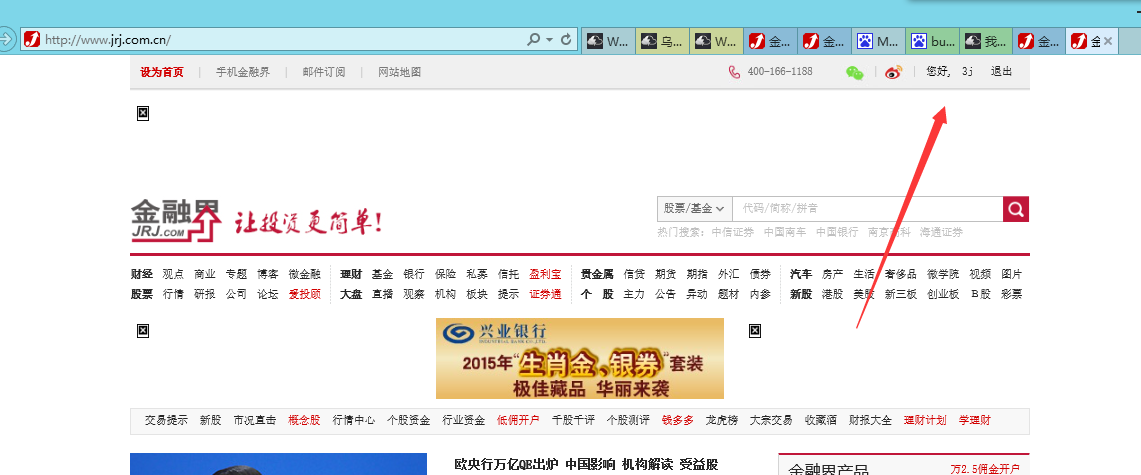The height and width of the screenshot is (475, 1141).
Task: Open the 贵金属 navigation item
Action: click(597, 274)
